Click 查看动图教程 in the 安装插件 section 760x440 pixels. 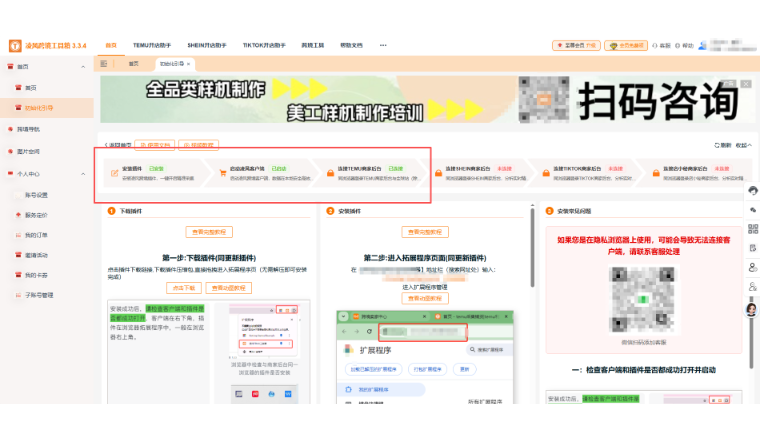tap(425, 299)
